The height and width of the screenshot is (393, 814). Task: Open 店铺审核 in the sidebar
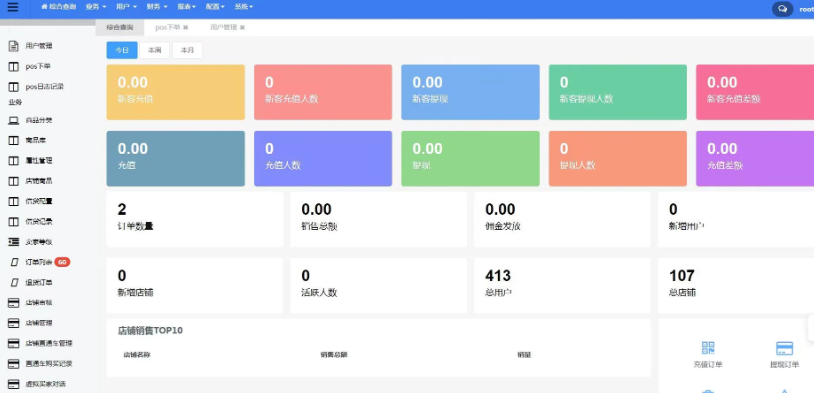tap(39, 303)
